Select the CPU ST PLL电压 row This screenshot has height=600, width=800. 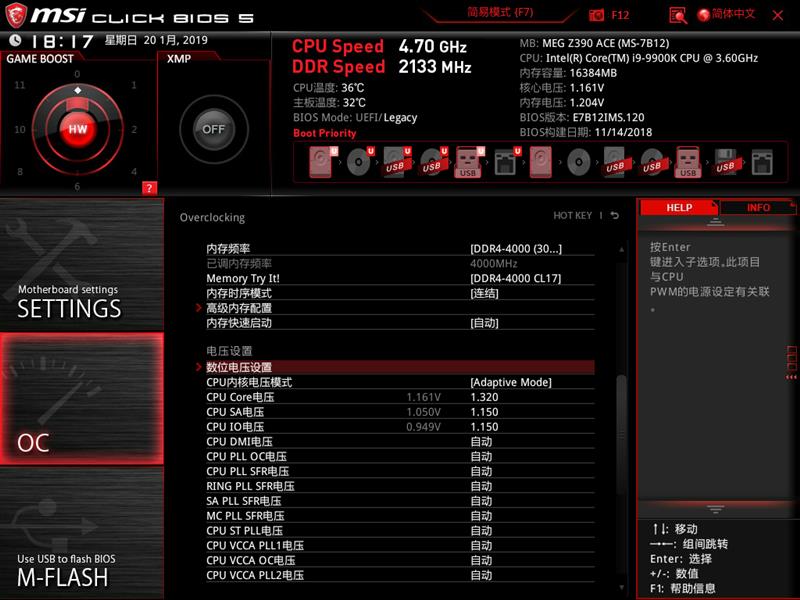point(400,530)
